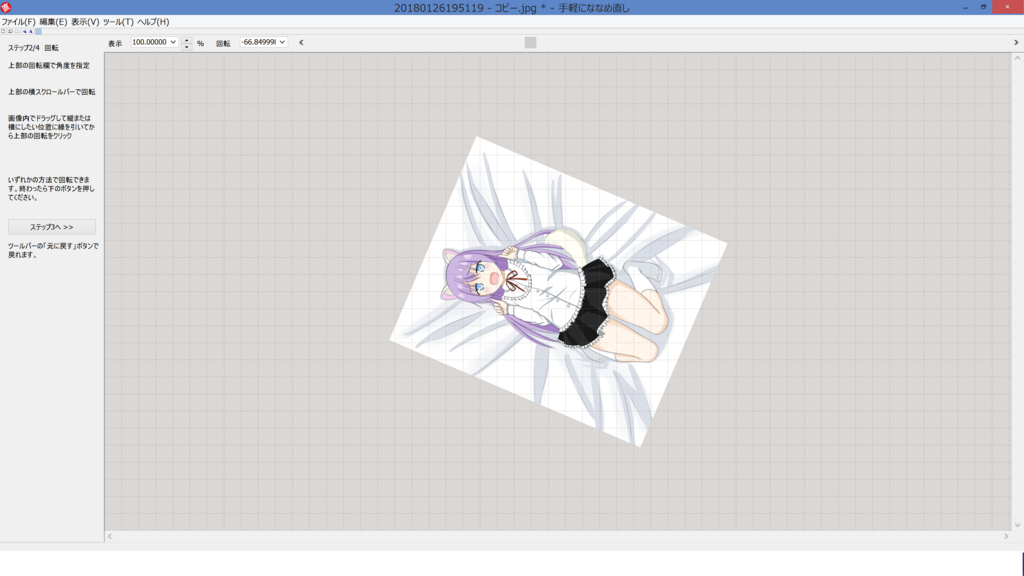
Task: Open the ツール(T) menu
Action: [x=118, y=22]
